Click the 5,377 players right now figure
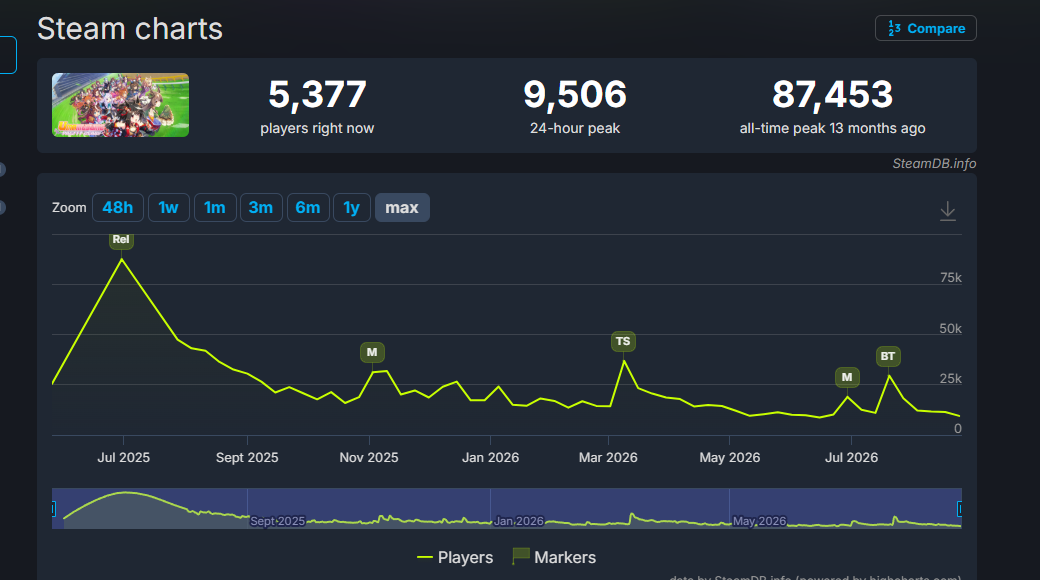This screenshot has width=1040, height=580. 317,94
